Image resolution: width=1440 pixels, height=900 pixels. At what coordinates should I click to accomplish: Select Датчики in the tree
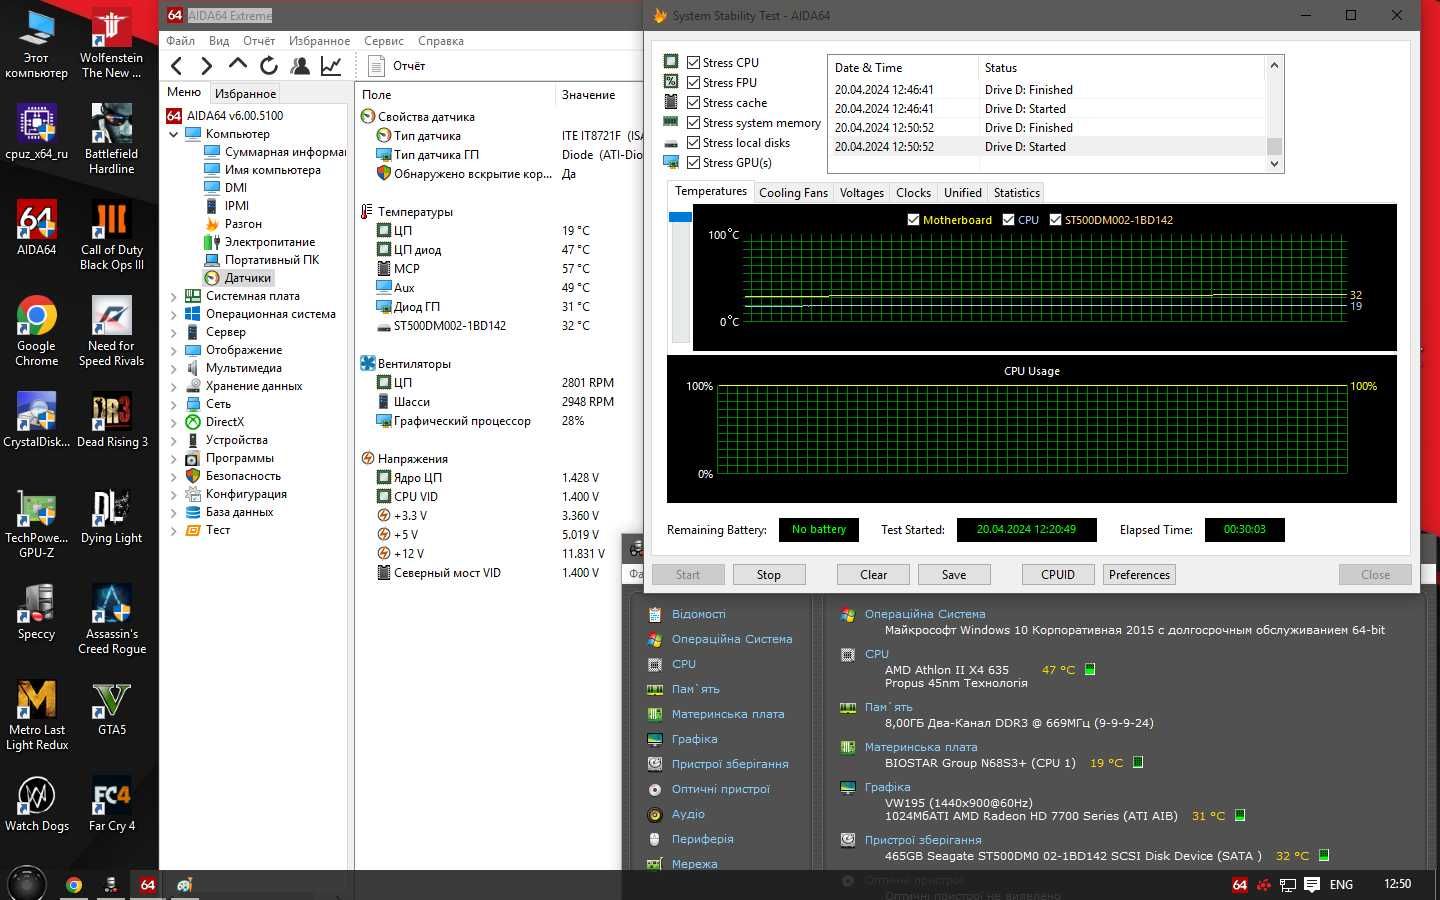247,278
